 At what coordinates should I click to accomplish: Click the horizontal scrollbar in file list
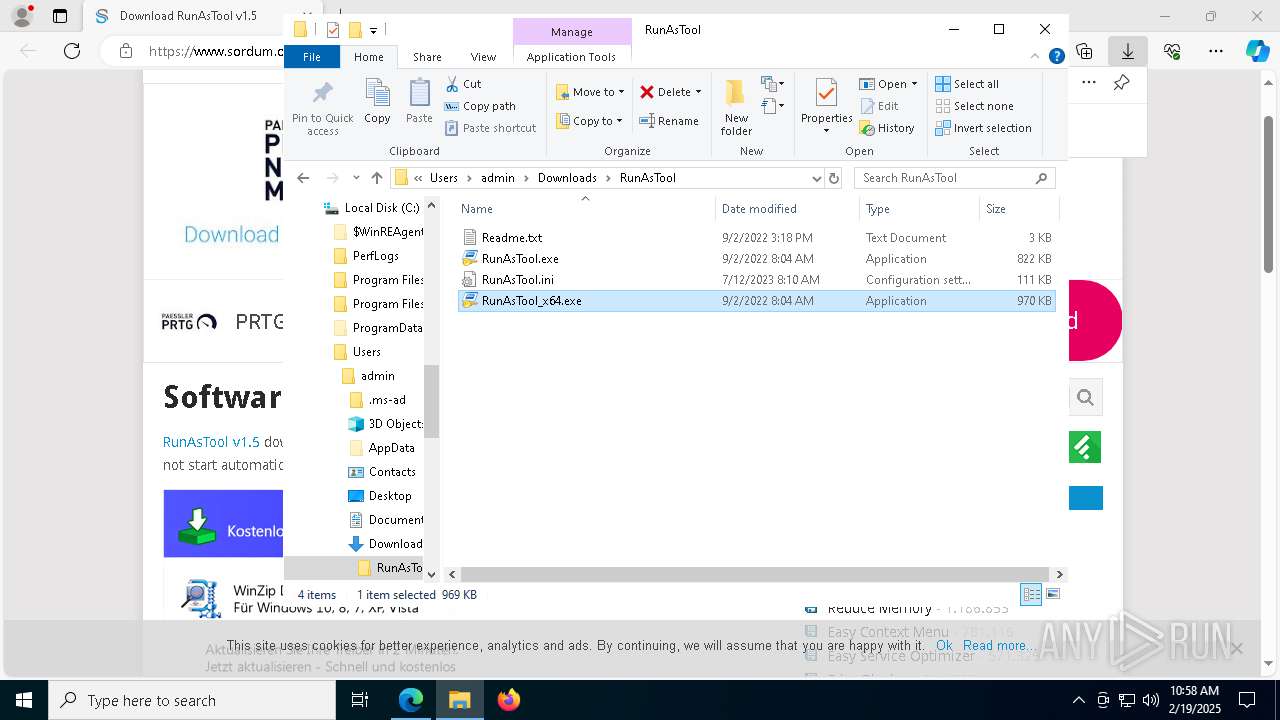coord(755,575)
